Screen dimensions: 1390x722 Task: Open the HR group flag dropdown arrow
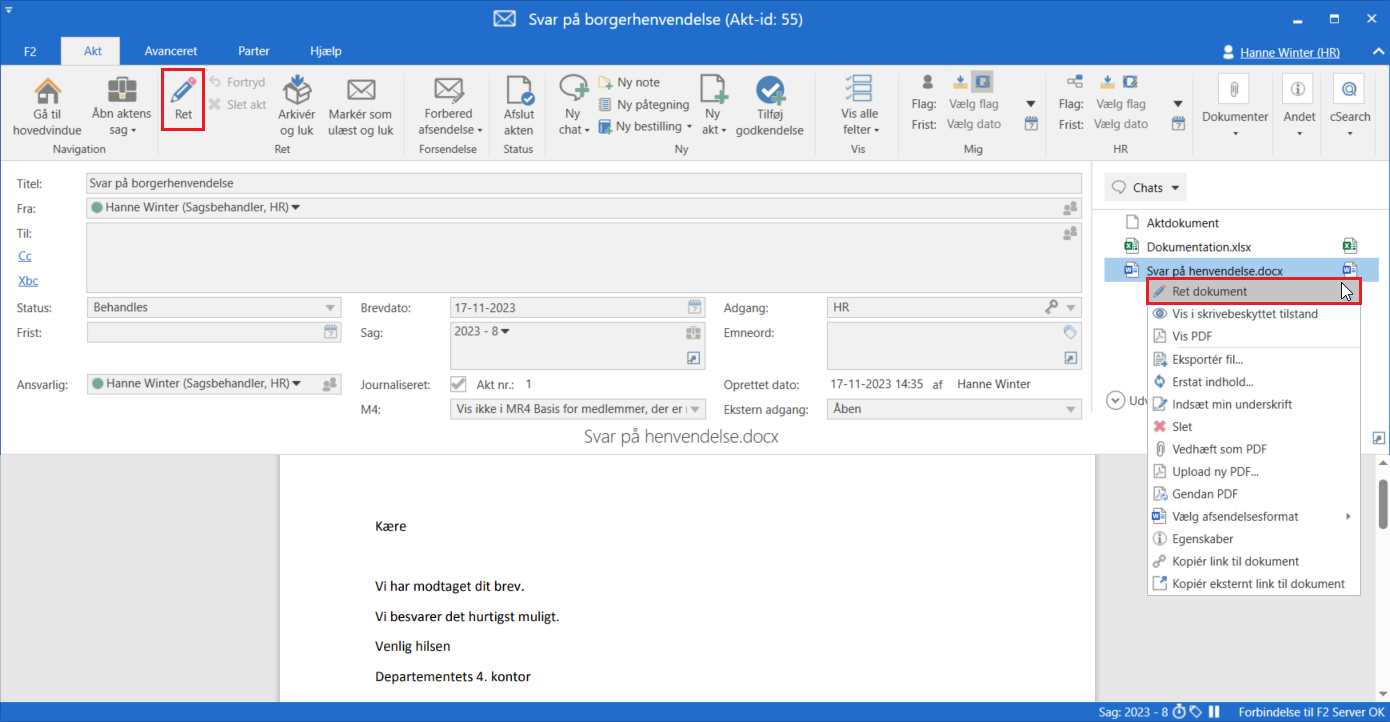[1178, 104]
